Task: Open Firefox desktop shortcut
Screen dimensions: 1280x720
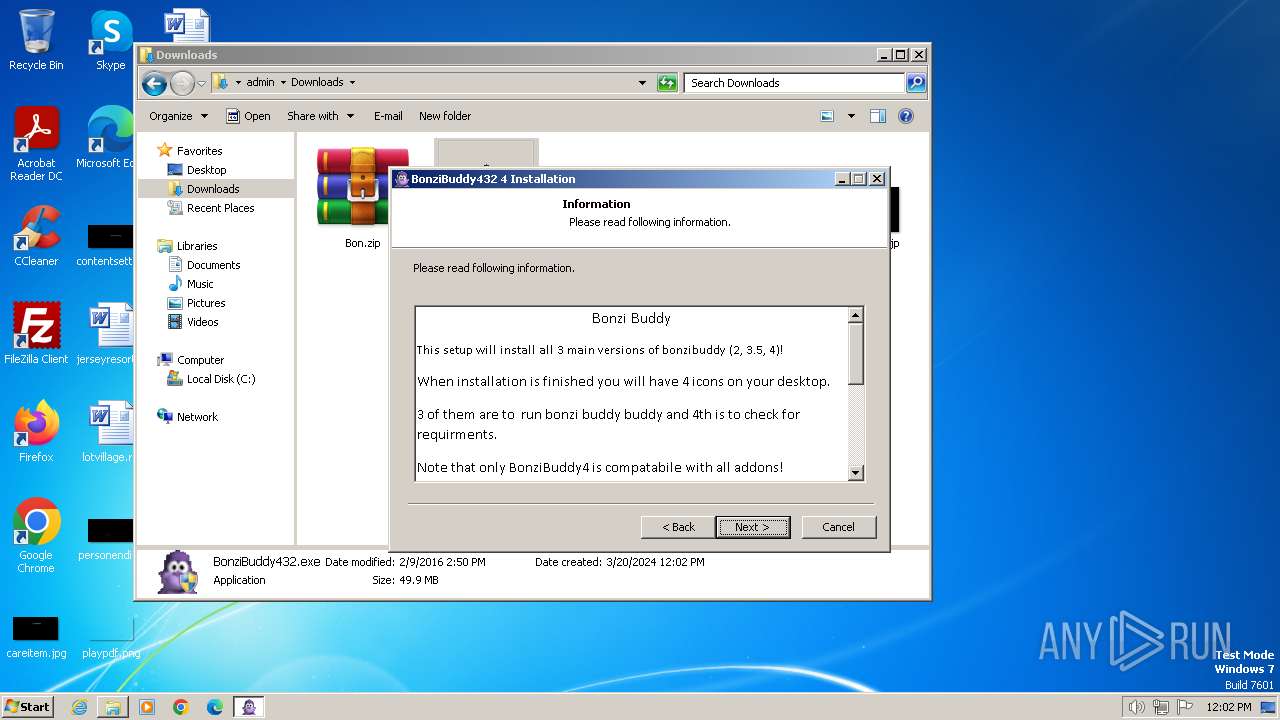Action: pyautogui.click(x=36, y=432)
